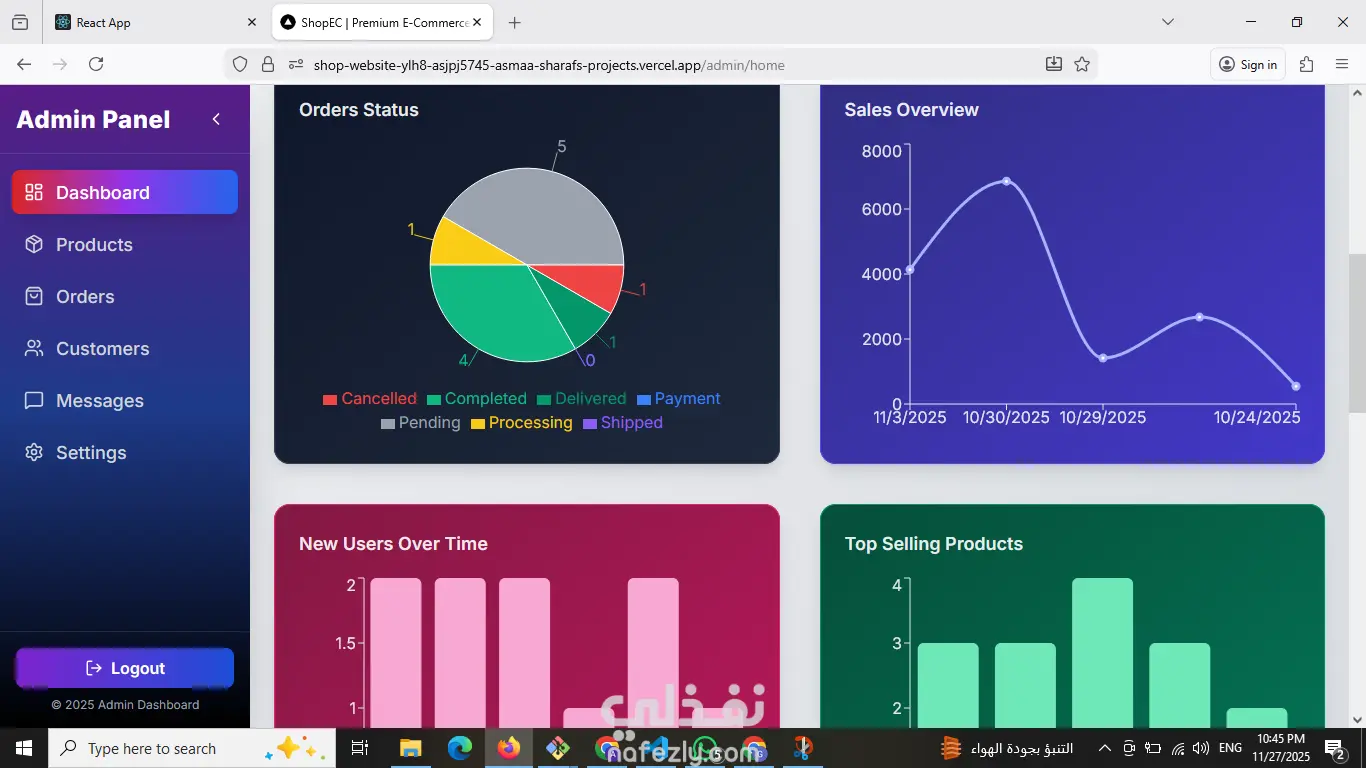Open Orders from the admin sidebar
The height and width of the screenshot is (768, 1366).
point(125,296)
